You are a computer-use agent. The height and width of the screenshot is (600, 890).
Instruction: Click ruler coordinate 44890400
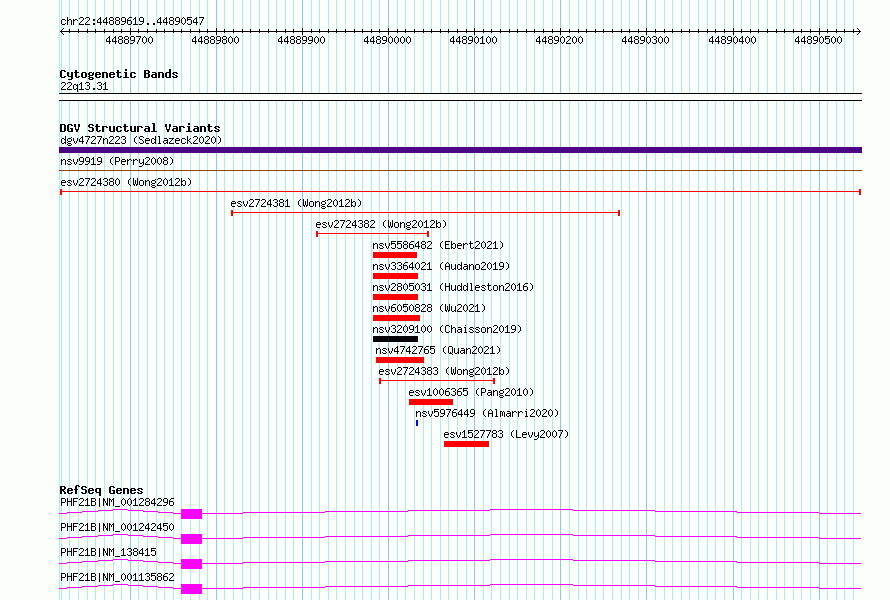(x=732, y=40)
